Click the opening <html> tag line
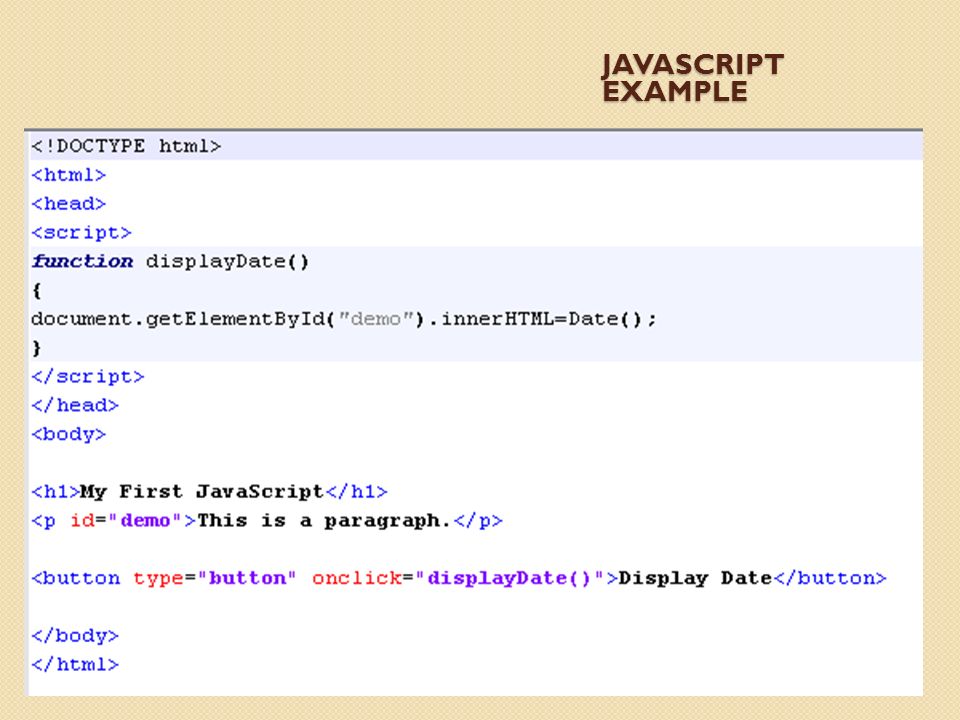This screenshot has height=720, width=960. (x=69, y=175)
